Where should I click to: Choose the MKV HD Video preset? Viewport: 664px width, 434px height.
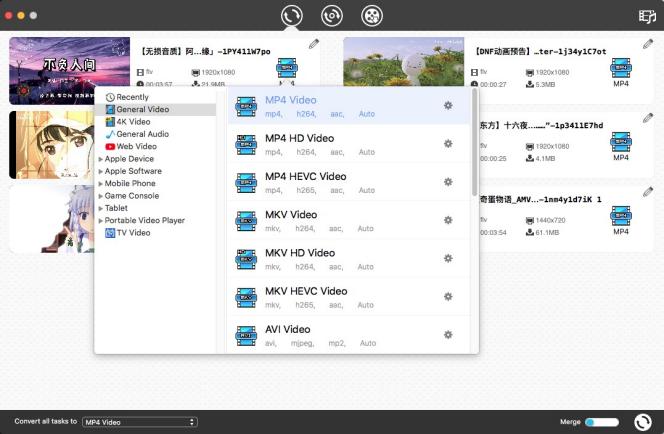[349, 258]
